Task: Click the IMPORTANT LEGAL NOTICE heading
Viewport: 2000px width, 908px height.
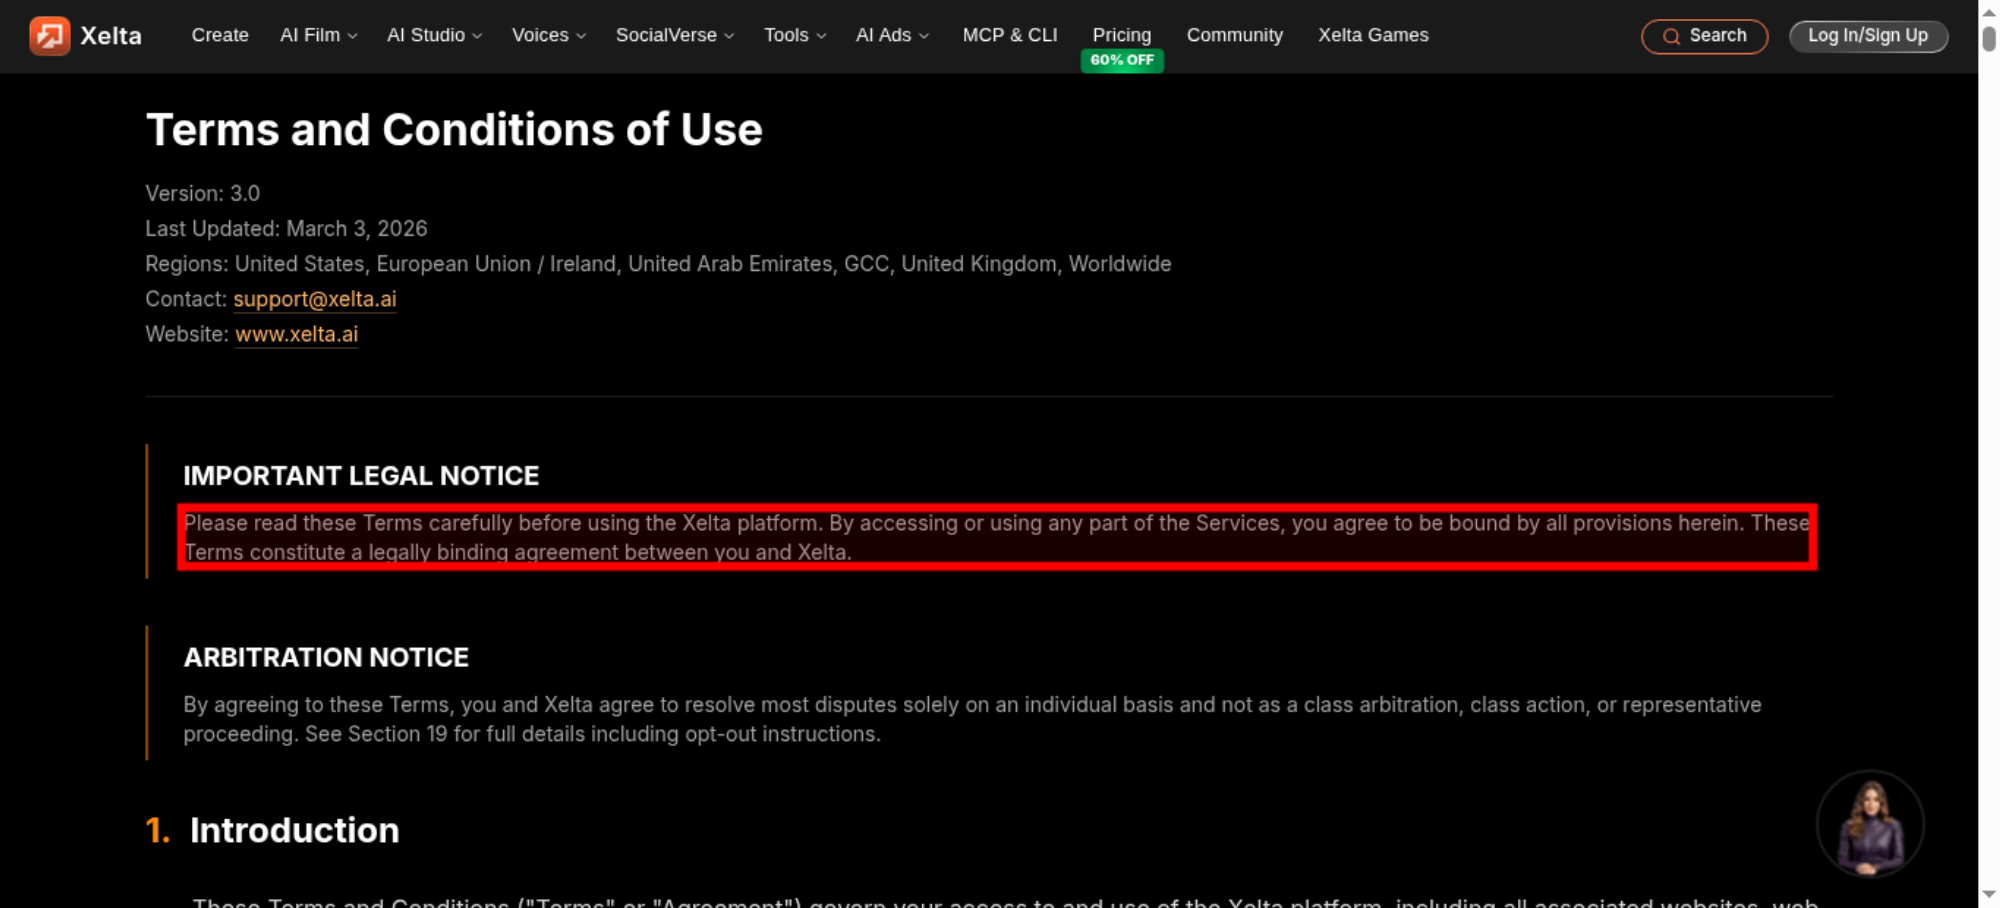Action: click(x=361, y=476)
